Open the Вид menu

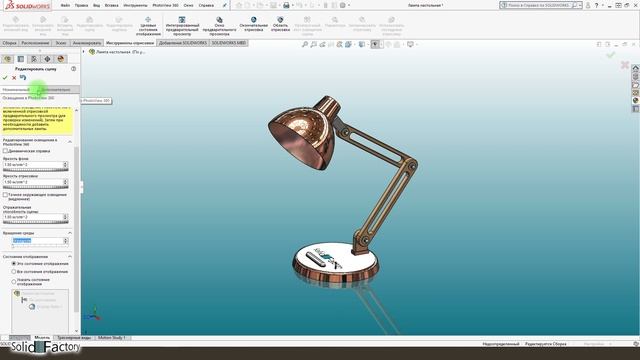click(x=96, y=6)
